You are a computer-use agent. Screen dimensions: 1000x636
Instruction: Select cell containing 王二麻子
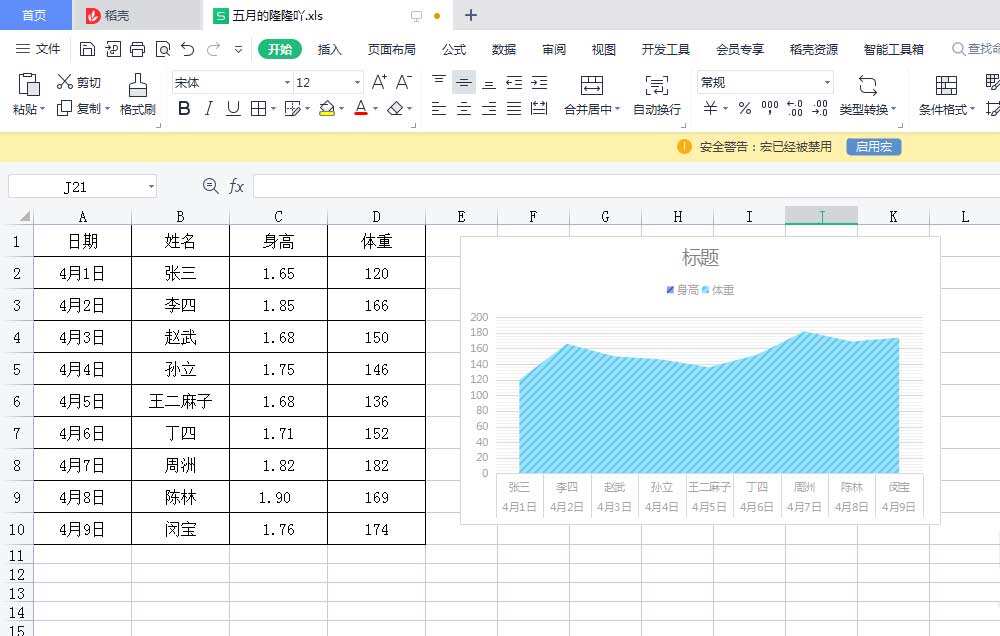(180, 401)
